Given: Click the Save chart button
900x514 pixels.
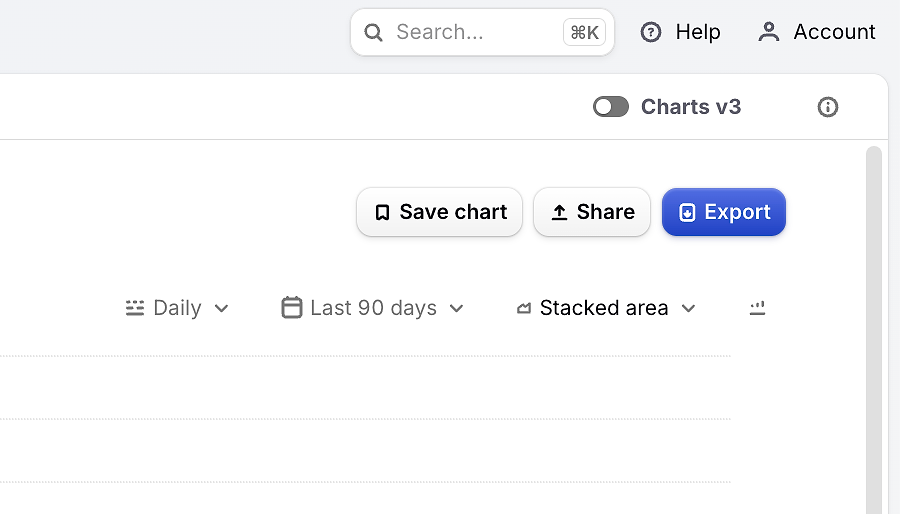Looking at the screenshot, I should click(x=440, y=212).
